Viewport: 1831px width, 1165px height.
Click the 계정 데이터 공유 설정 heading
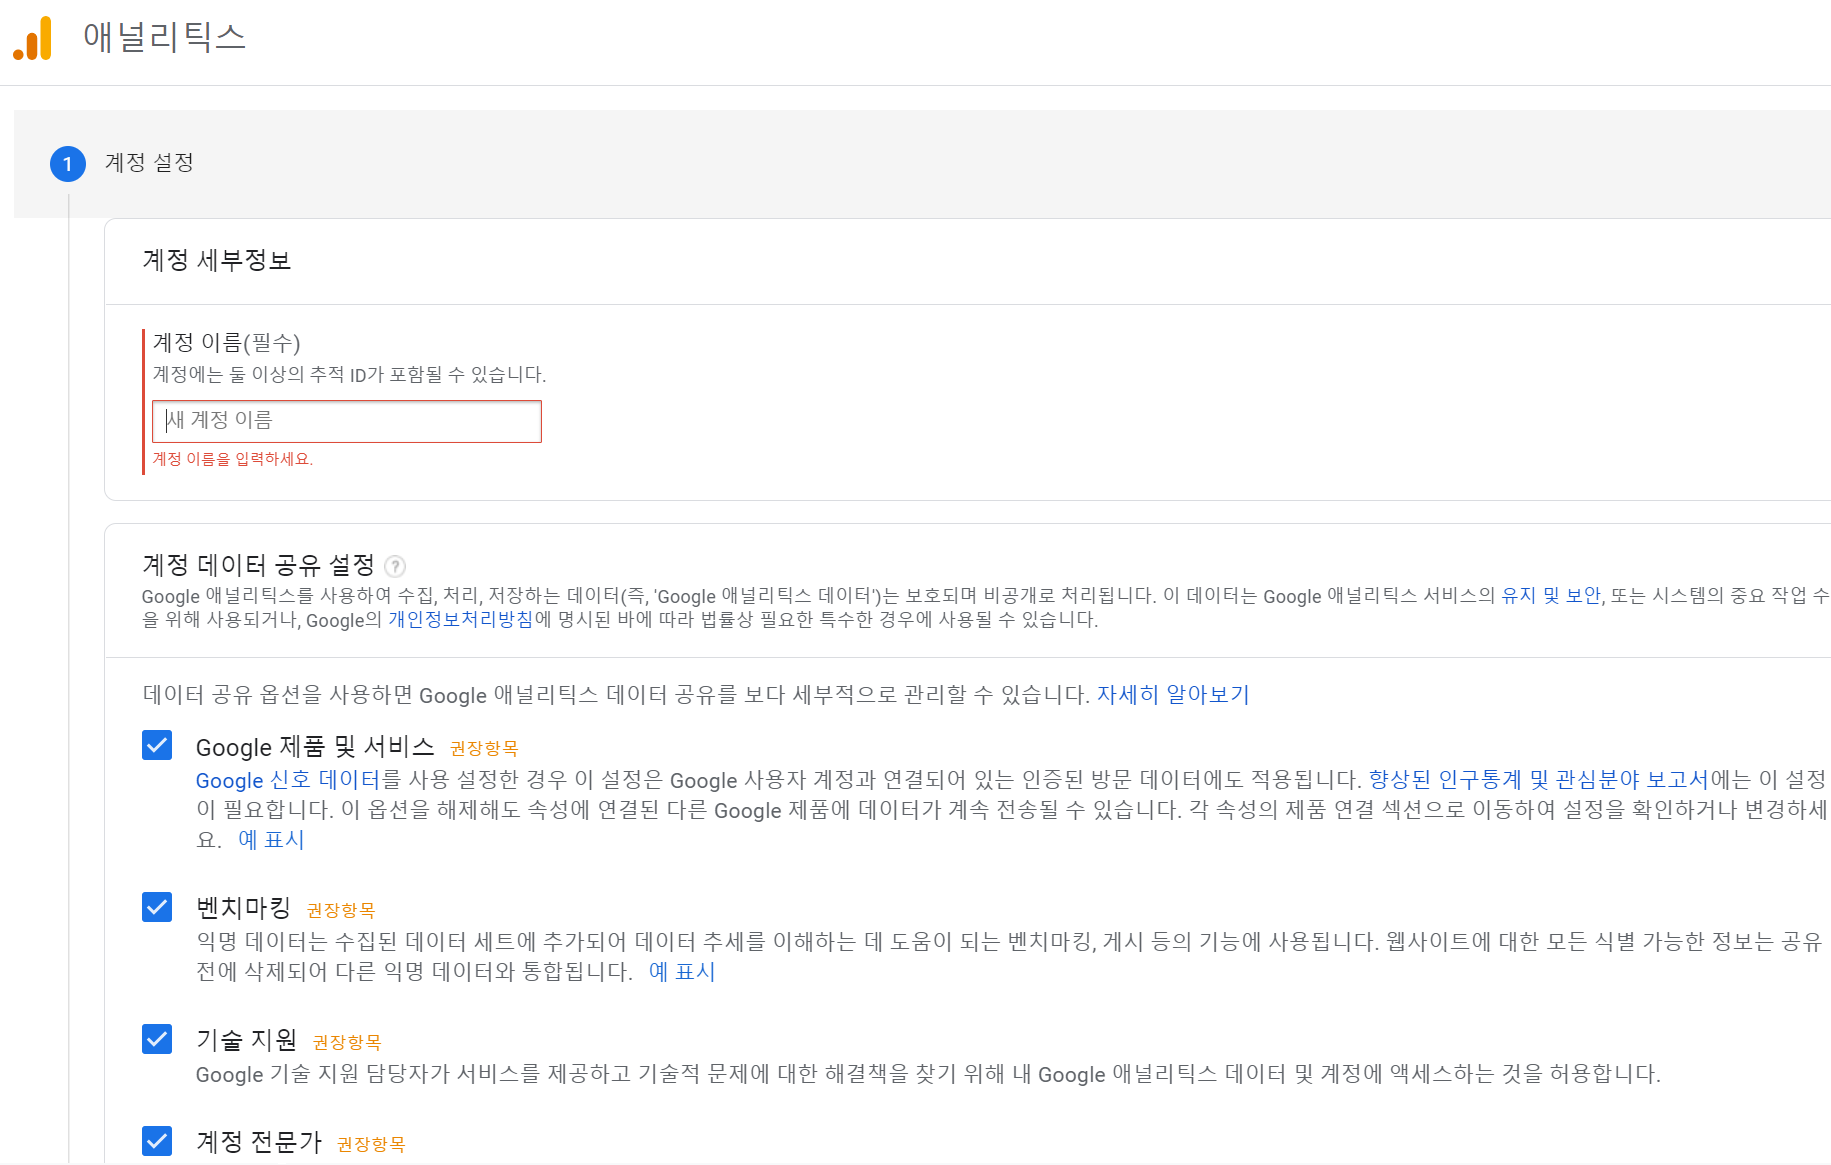point(258,566)
